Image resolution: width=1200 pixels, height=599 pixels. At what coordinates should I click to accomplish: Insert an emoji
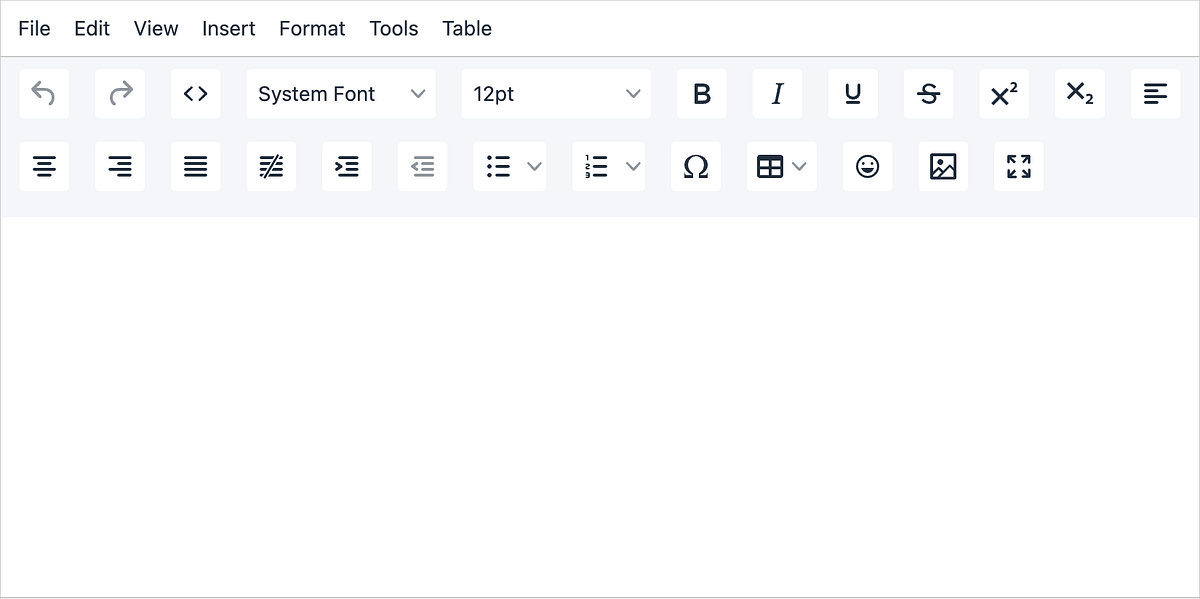click(867, 166)
